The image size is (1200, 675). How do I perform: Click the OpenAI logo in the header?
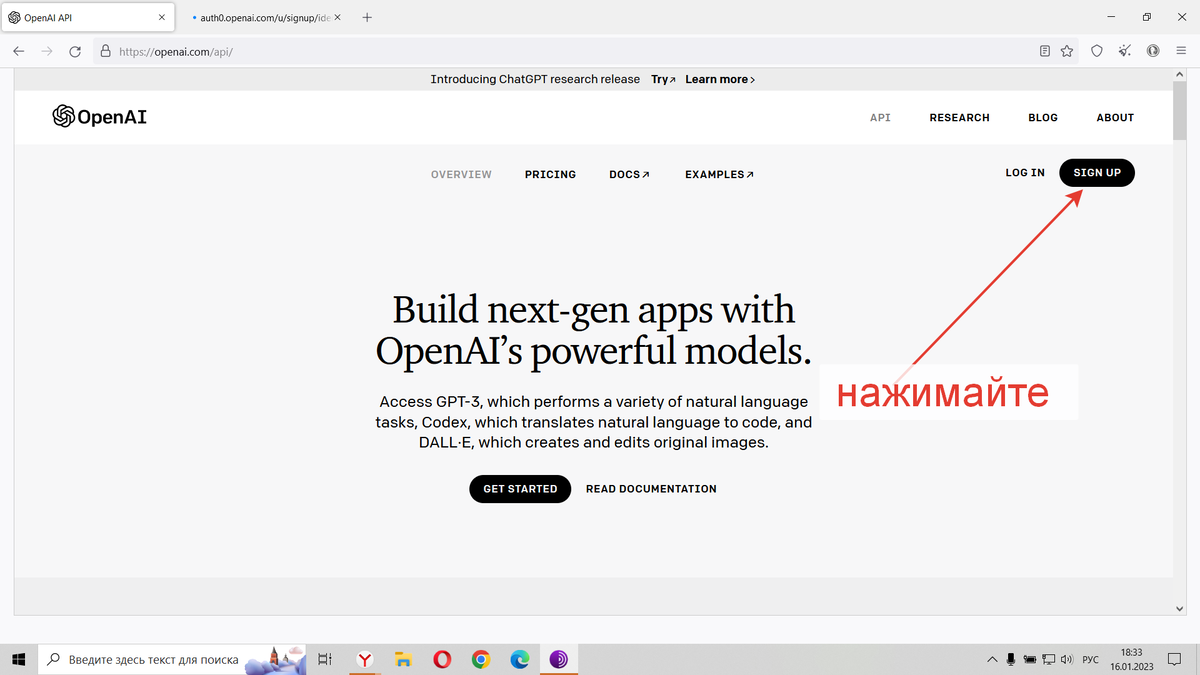pos(100,117)
